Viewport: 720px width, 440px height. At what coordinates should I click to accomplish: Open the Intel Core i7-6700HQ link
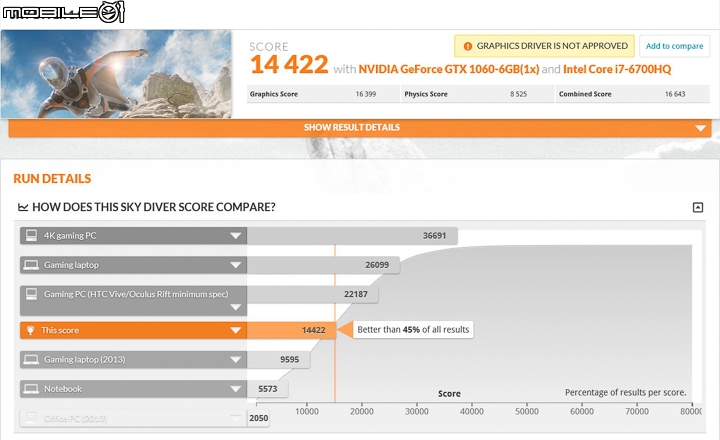[617, 69]
